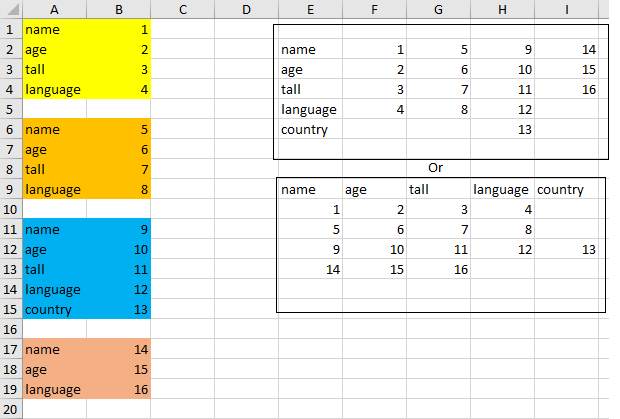Click cell I4 with value 16
620x419 pixels.
[x=567, y=90]
